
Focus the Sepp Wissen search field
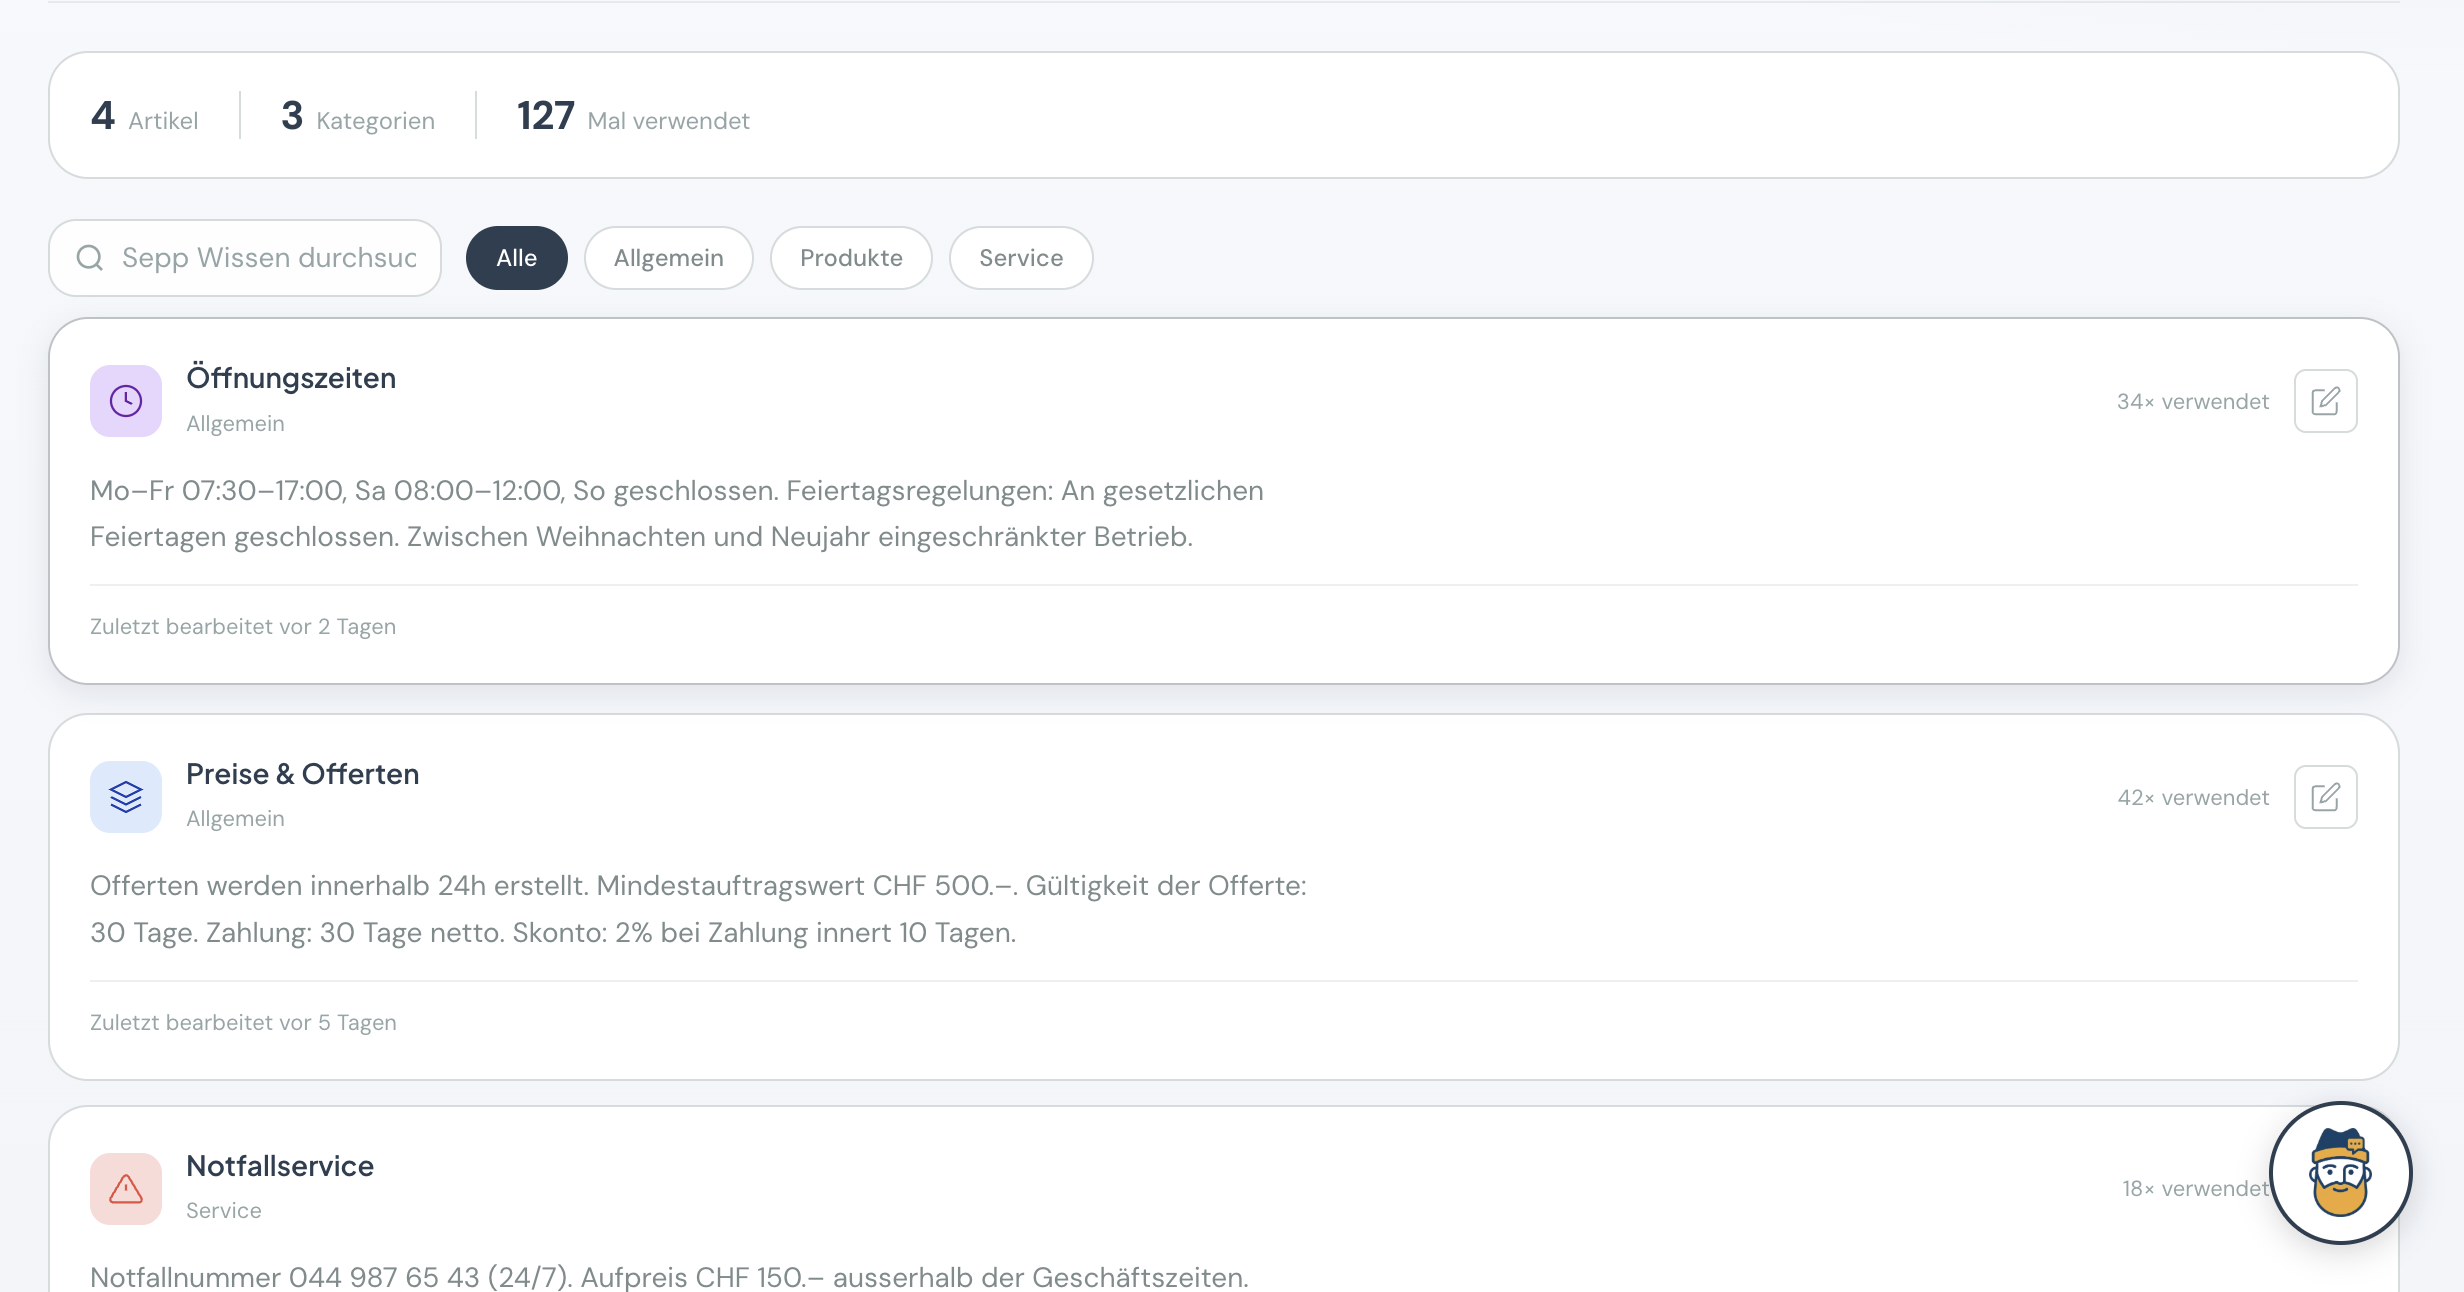point(268,258)
